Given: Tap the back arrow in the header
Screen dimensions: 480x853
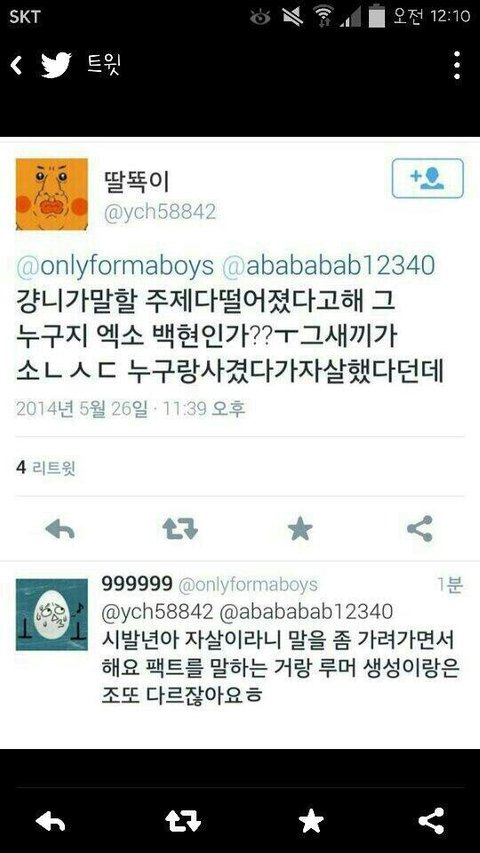Looking at the screenshot, I should click(16, 66).
